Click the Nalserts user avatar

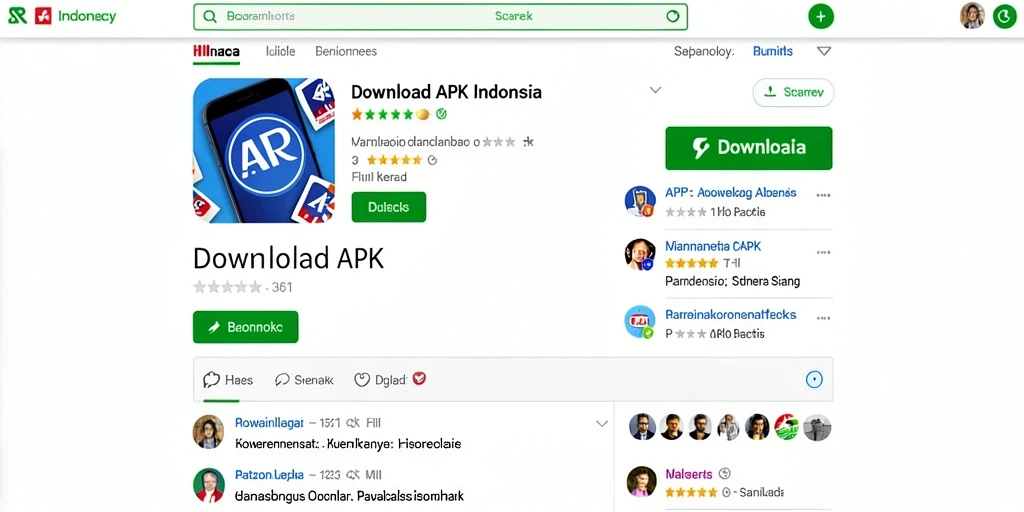[641, 482]
